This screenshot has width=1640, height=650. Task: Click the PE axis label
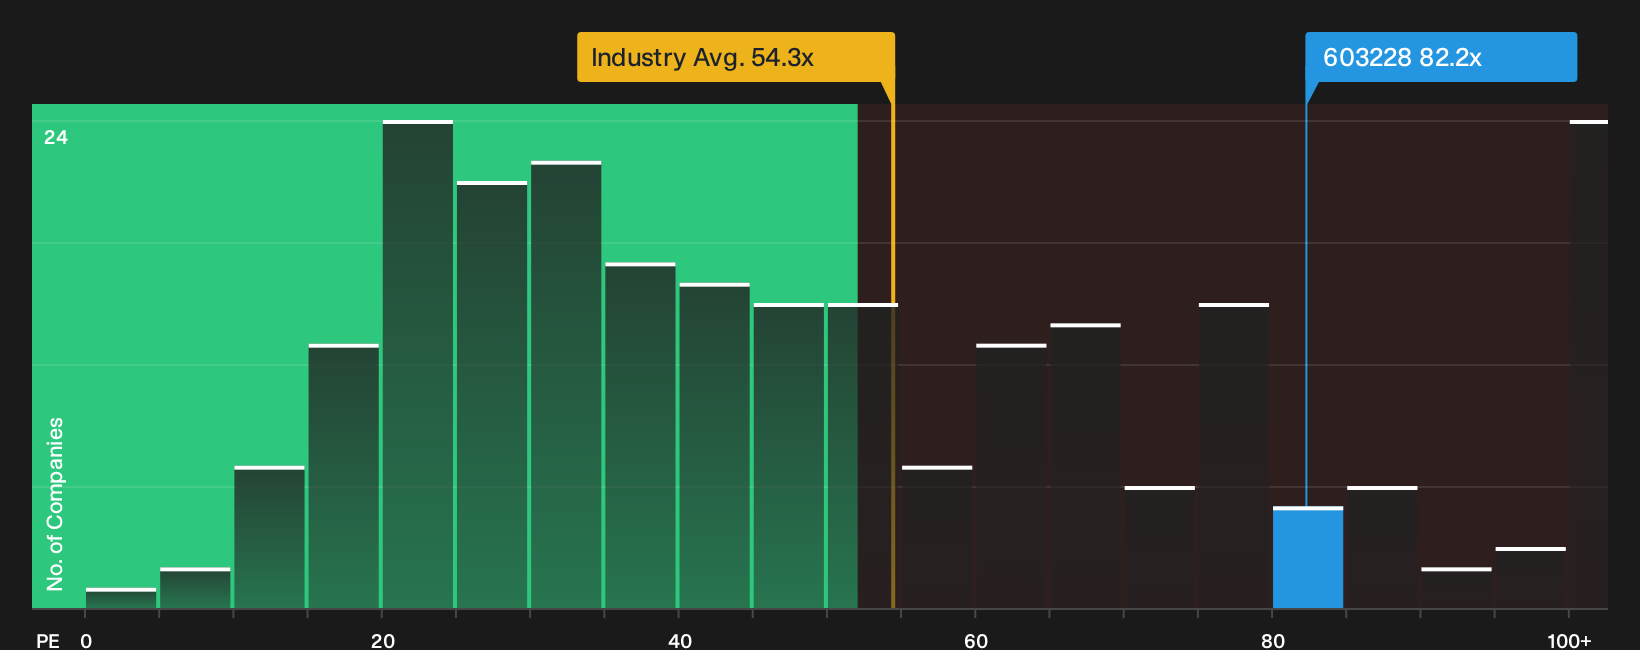click(48, 640)
